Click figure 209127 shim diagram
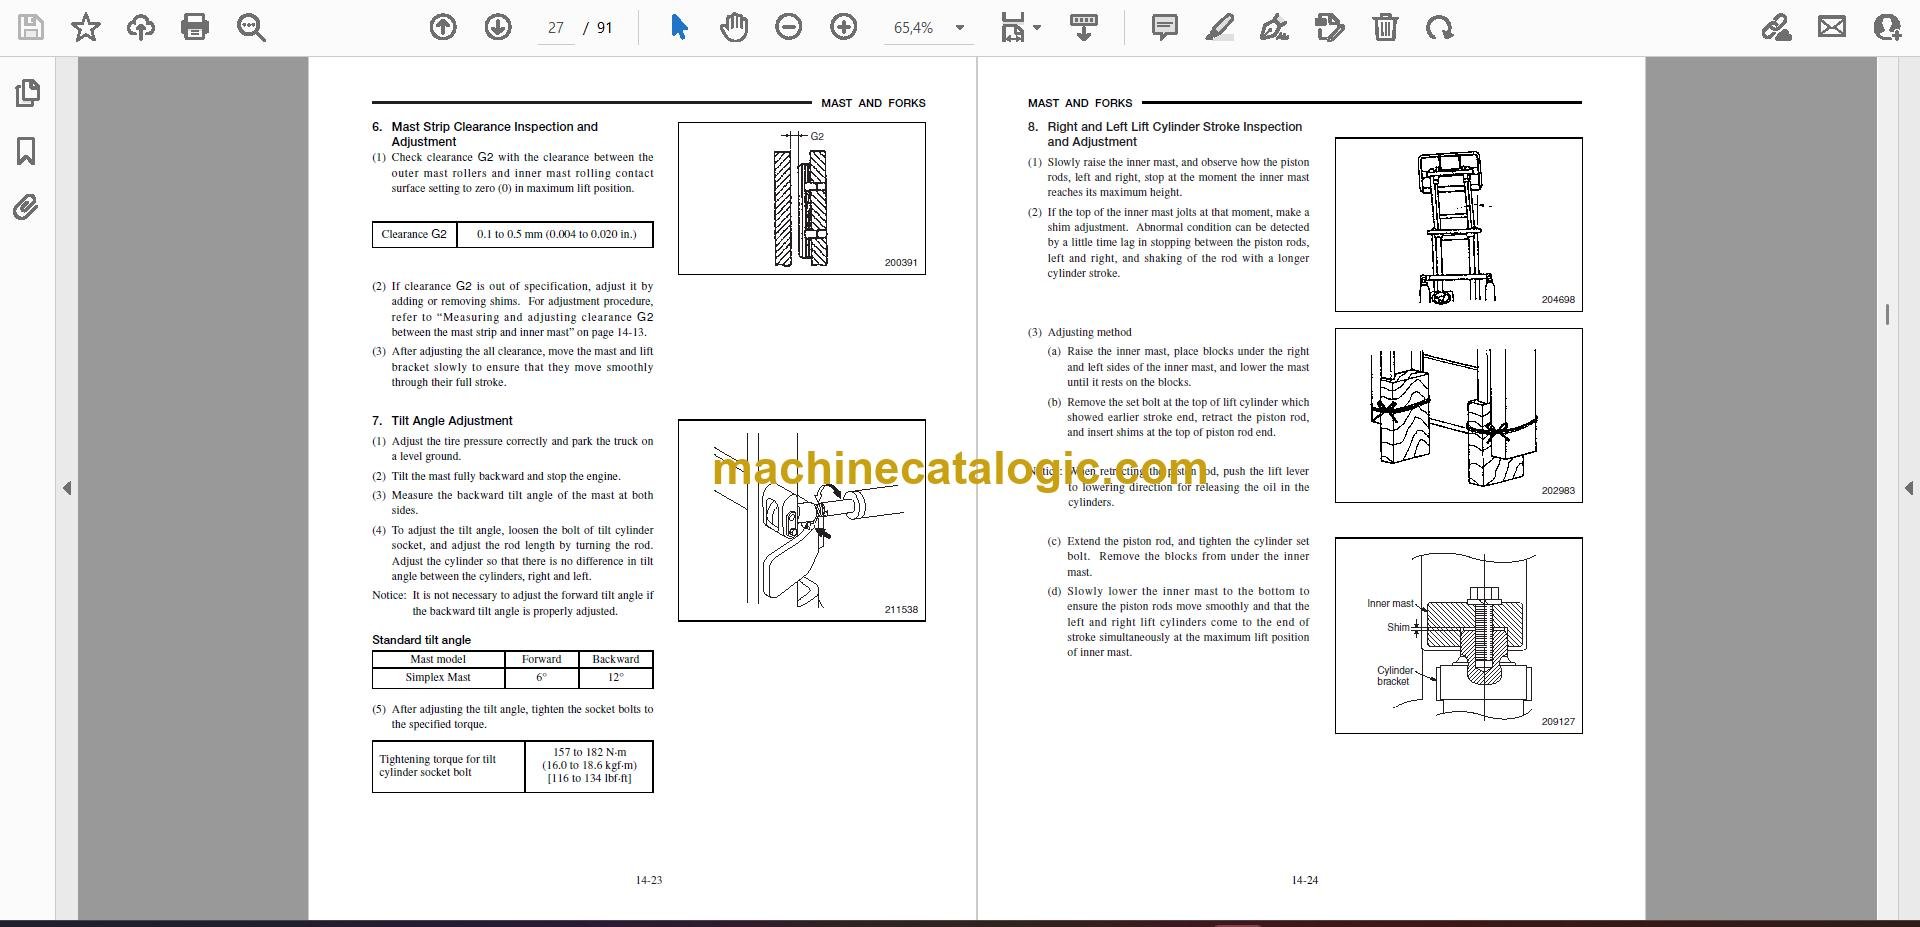The width and height of the screenshot is (1920, 927). [1459, 636]
